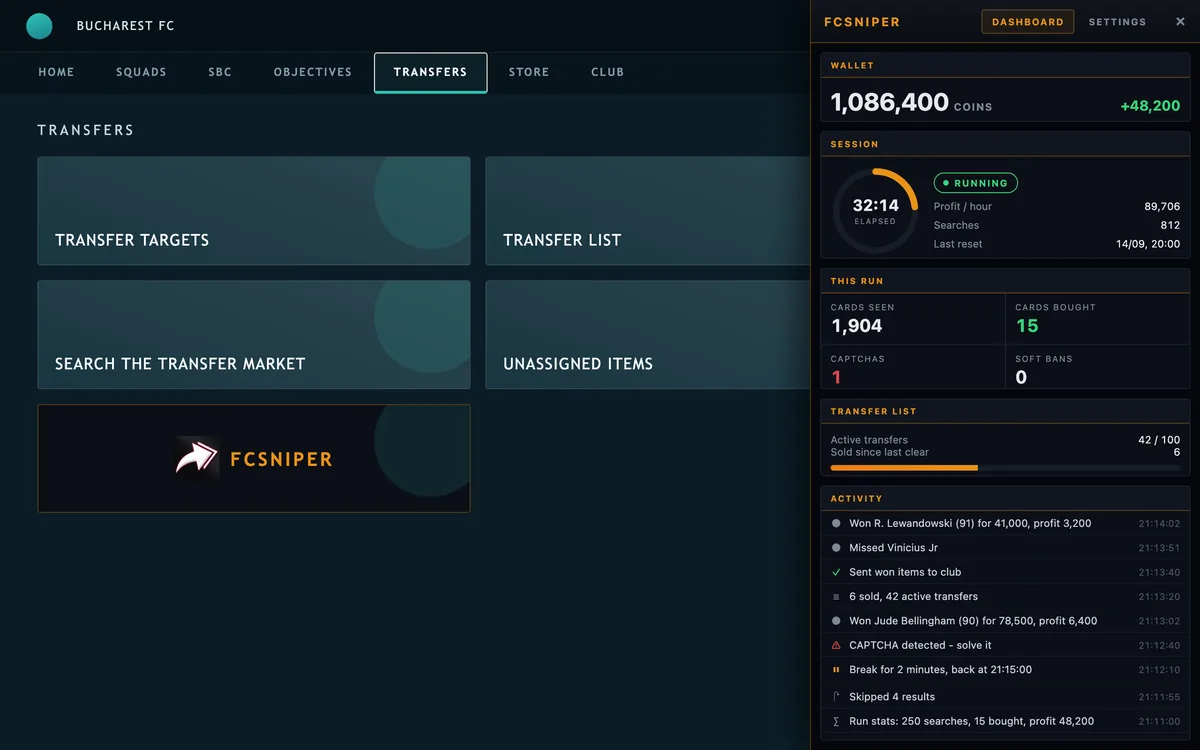The width and height of the screenshot is (1200, 750).
Task: Click the red warning triangle beside CAPTCHA detected
Action: (x=836, y=645)
